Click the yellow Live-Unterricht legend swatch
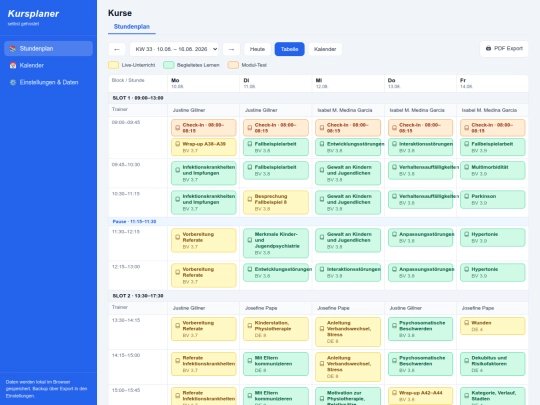 pos(113,65)
